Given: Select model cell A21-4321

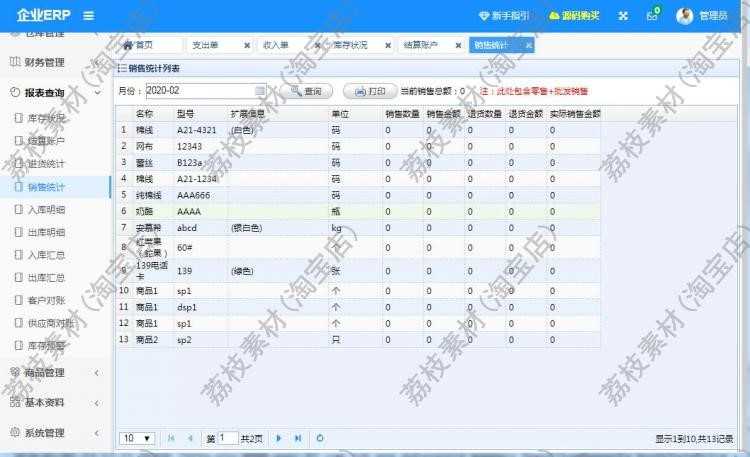Looking at the screenshot, I should click(x=197, y=130).
